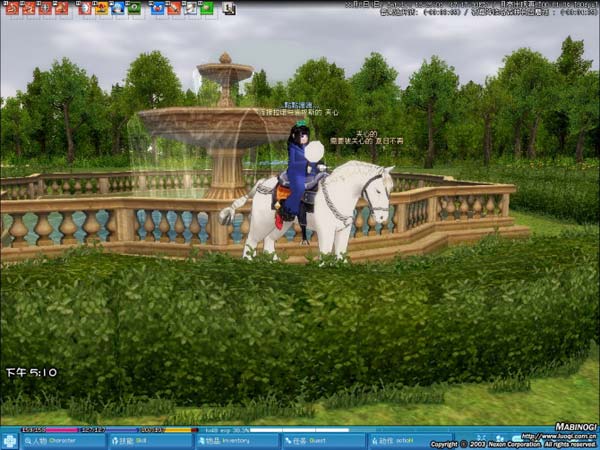
Task: Activate the fourth red skill slot in first hotbar group
Action: click(62, 8)
